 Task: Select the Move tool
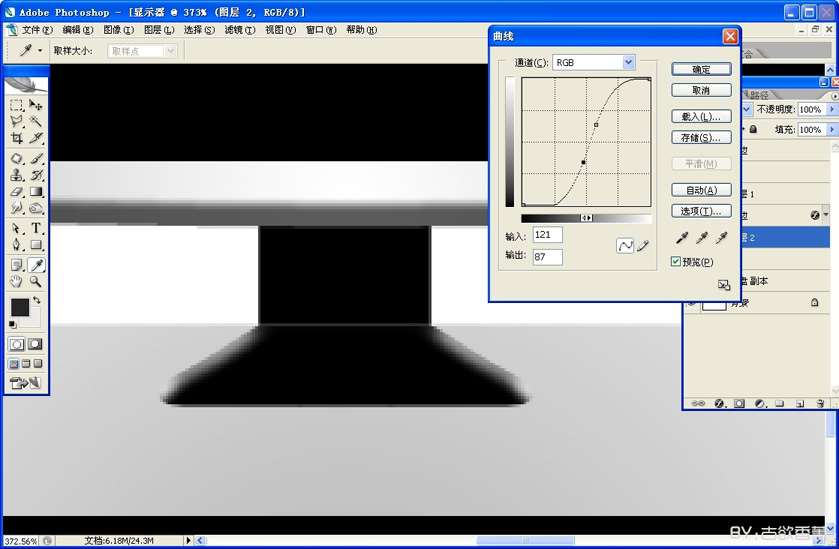(36, 105)
